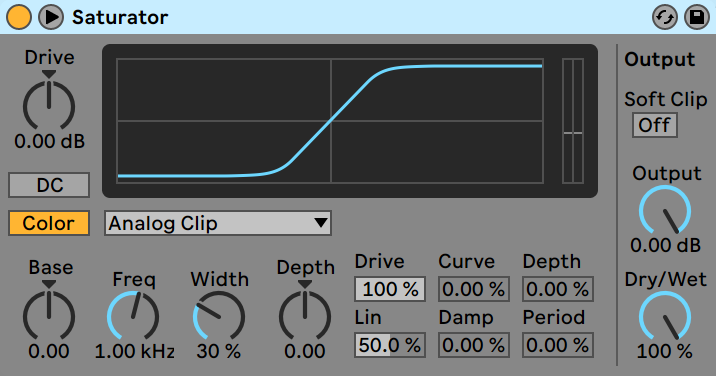
Task: Click the 1.00 kHz frequency value
Action: coord(135,351)
